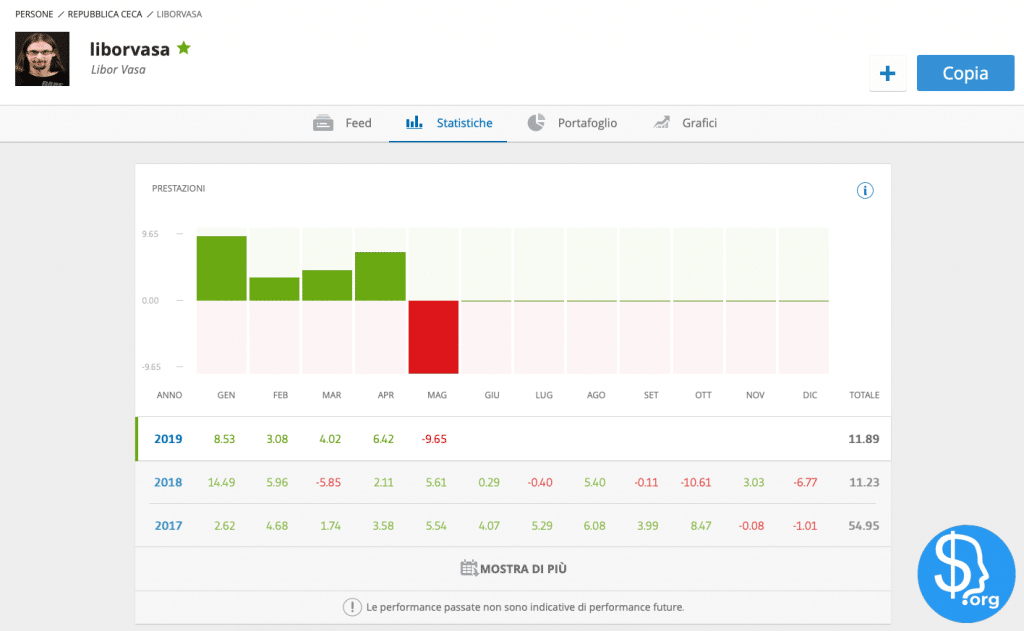Click the MAG month column header
1024x631 pixels.
(x=437, y=395)
